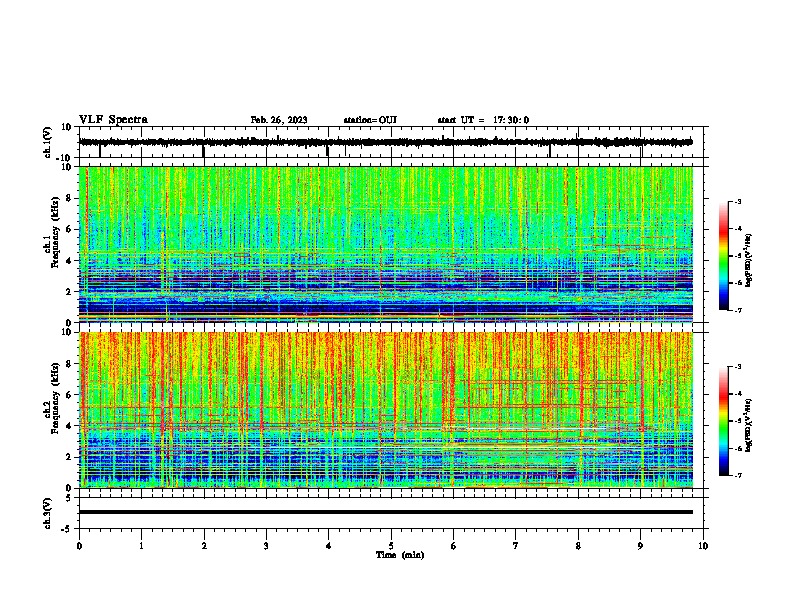Click the "Feb. 26, 2023" date label
The image size is (792, 612).
[279, 120]
